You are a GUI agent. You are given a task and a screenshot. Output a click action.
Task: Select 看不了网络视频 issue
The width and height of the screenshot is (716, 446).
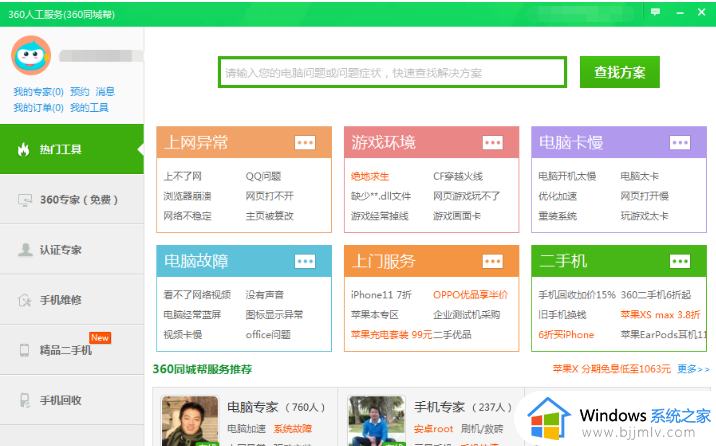pos(197,295)
